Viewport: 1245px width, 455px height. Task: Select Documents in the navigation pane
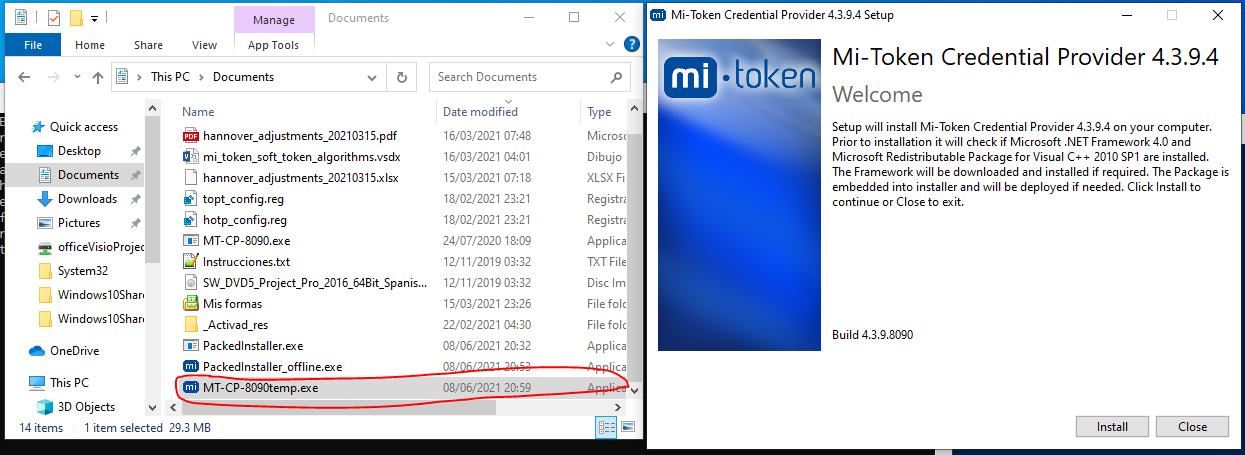88,175
